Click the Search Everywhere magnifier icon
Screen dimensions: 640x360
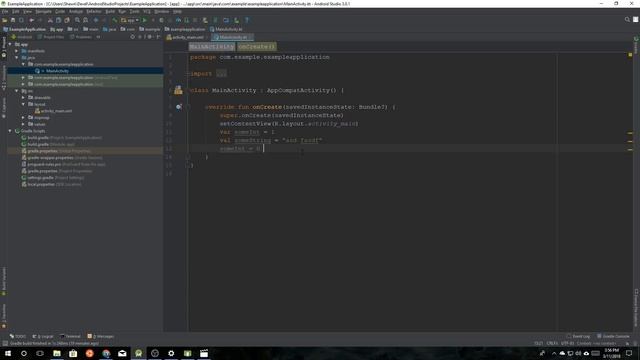pyautogui.click(x=627, y=20)
